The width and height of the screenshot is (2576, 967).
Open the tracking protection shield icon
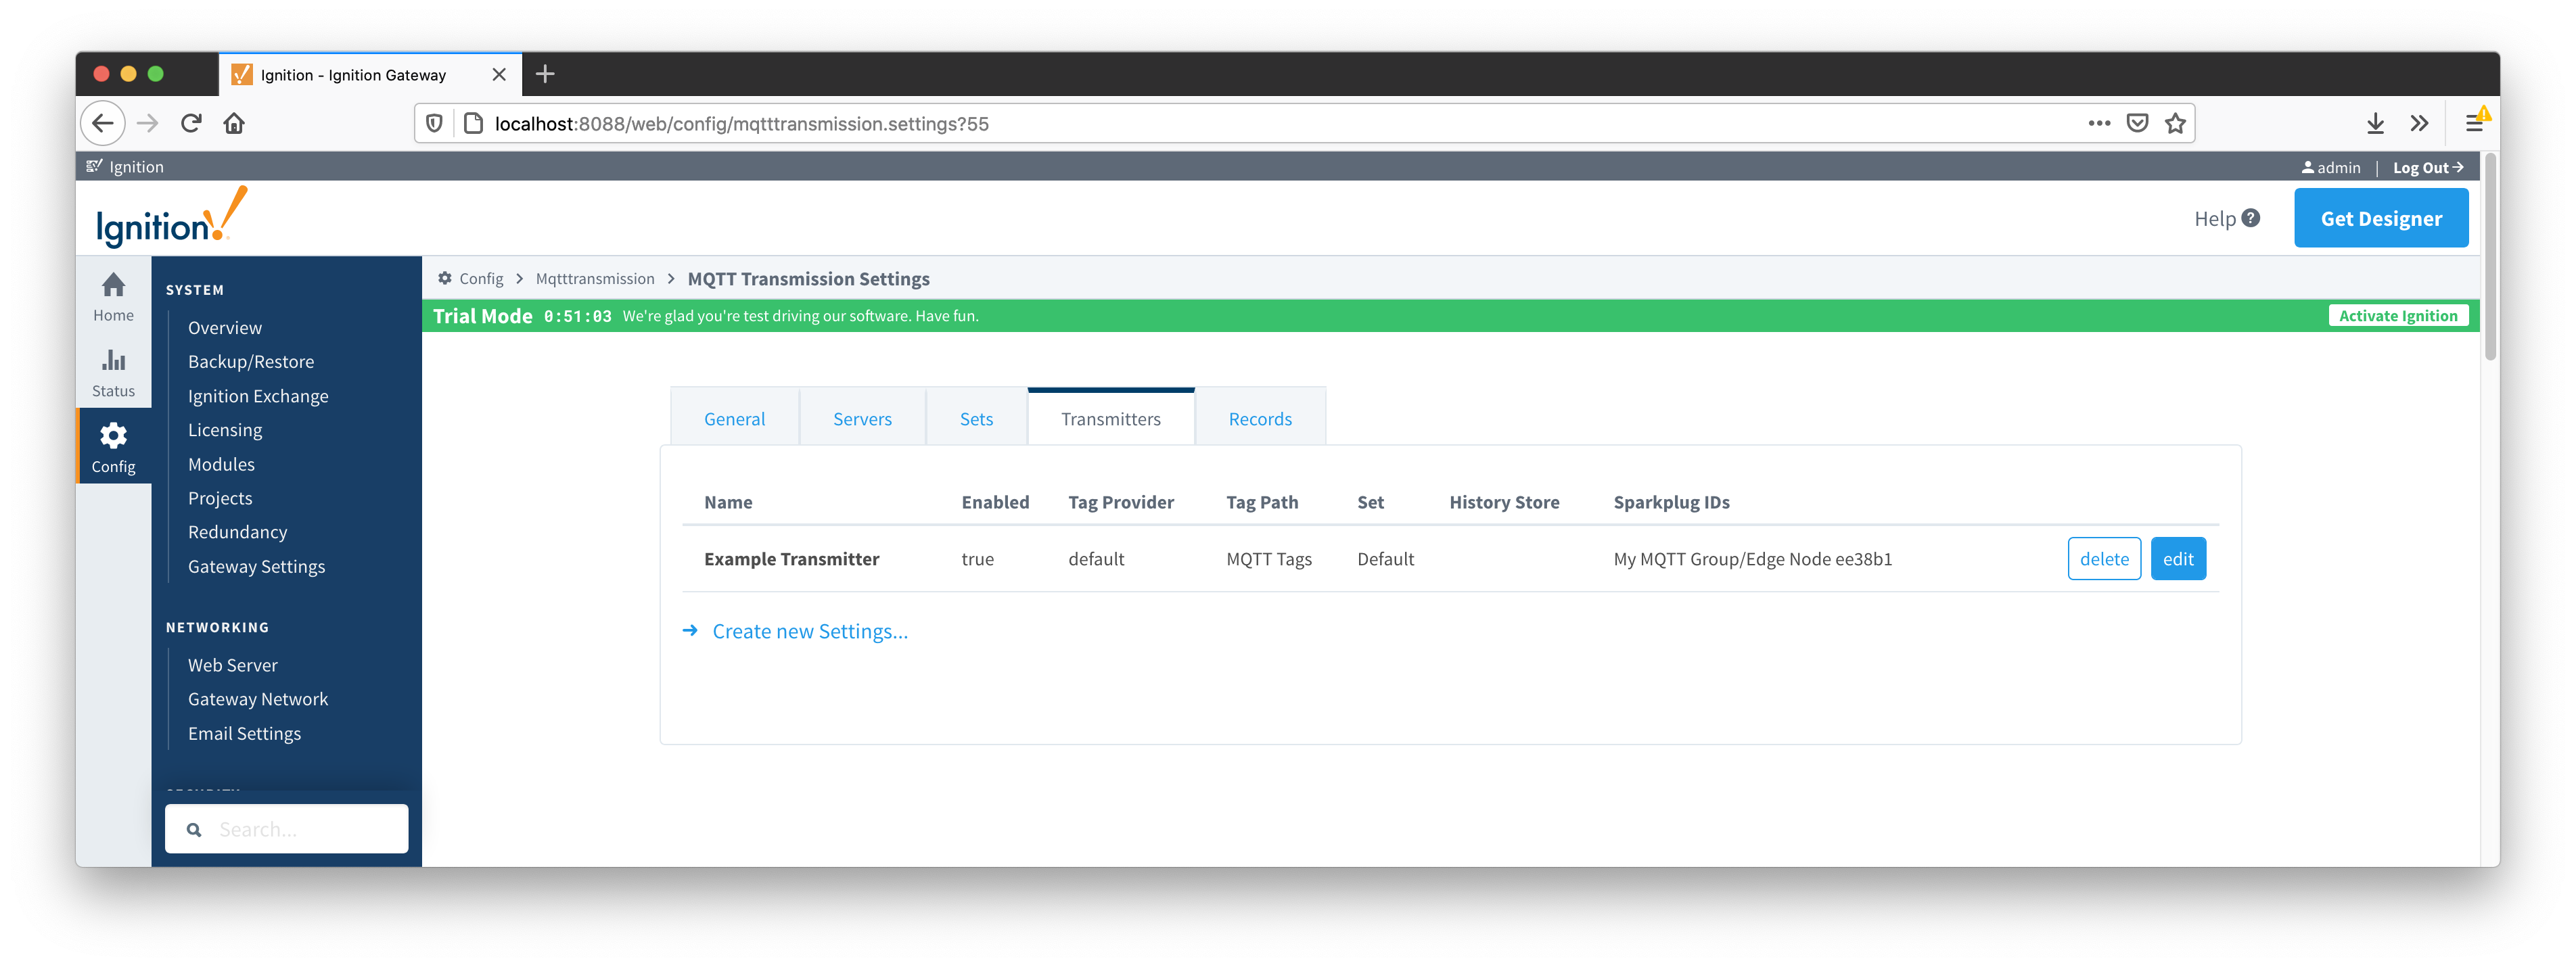point(434,123)
